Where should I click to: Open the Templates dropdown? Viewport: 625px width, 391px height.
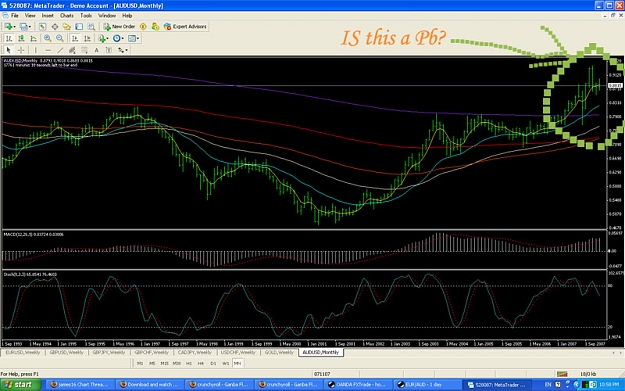click(133, 39)
